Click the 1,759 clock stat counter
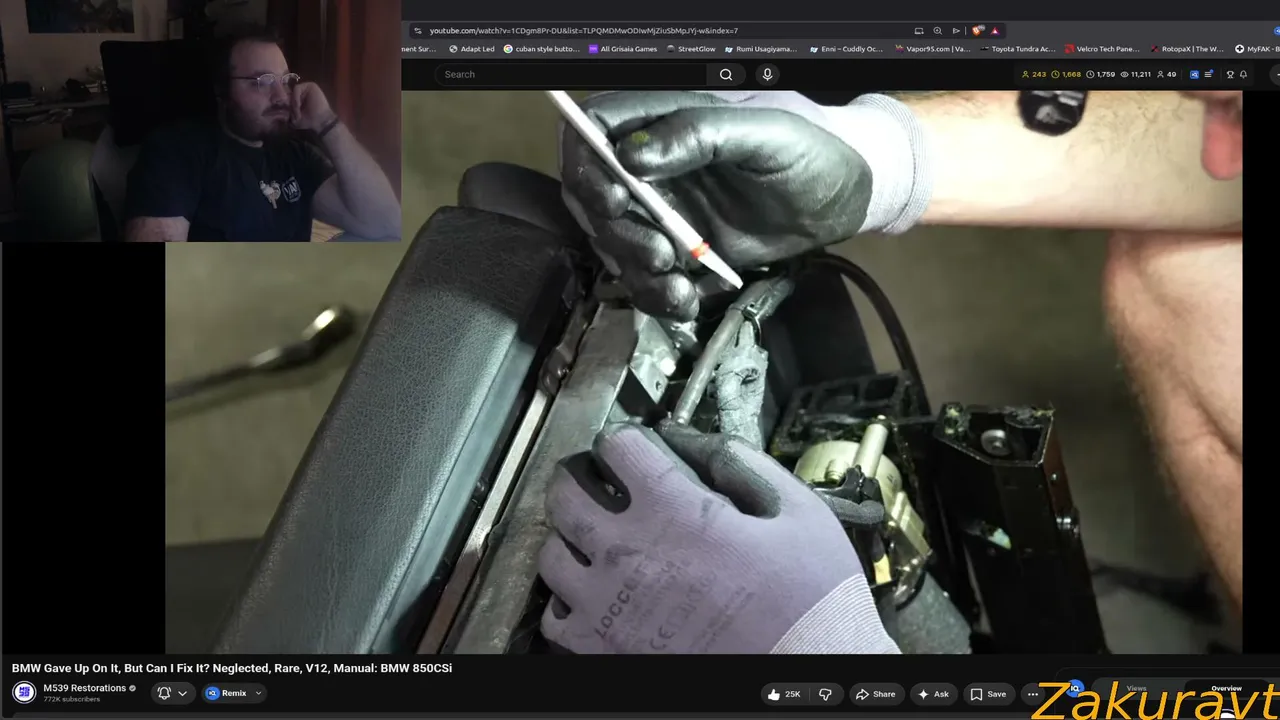This screenshot has width=1280, height=720. [x=1101, y=74]
